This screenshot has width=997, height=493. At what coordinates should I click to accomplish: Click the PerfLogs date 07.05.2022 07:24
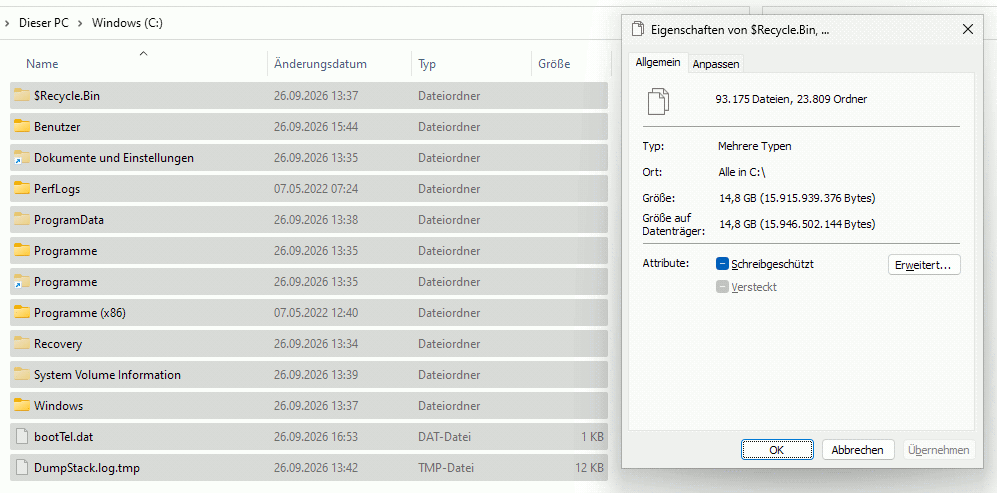[x=316, y=189]
